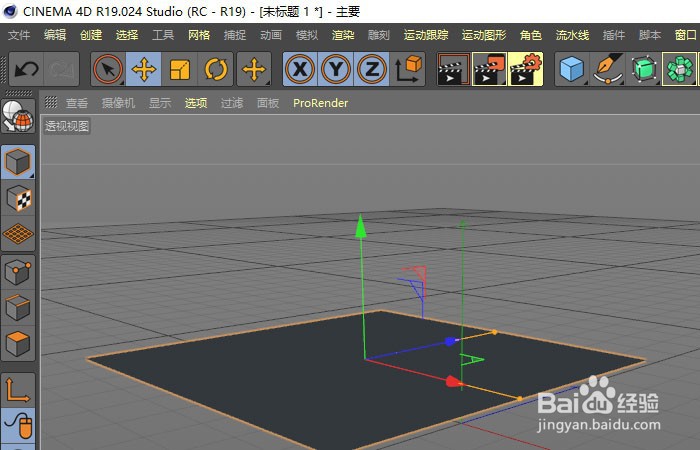
Task: Select the spline Pen tool
Action: tap(608, 69)
